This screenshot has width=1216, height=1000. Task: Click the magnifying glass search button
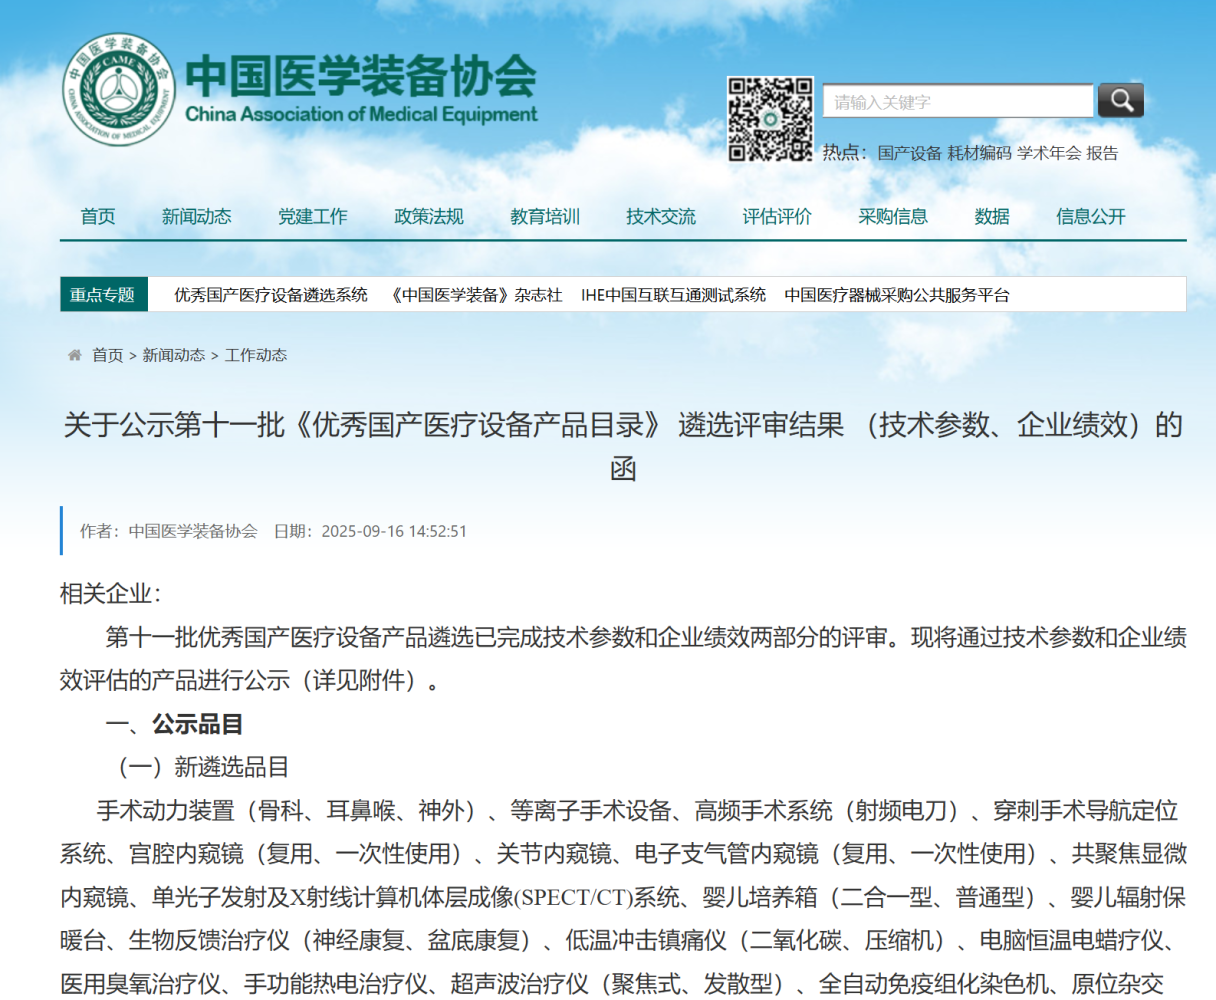(1120, 101)
